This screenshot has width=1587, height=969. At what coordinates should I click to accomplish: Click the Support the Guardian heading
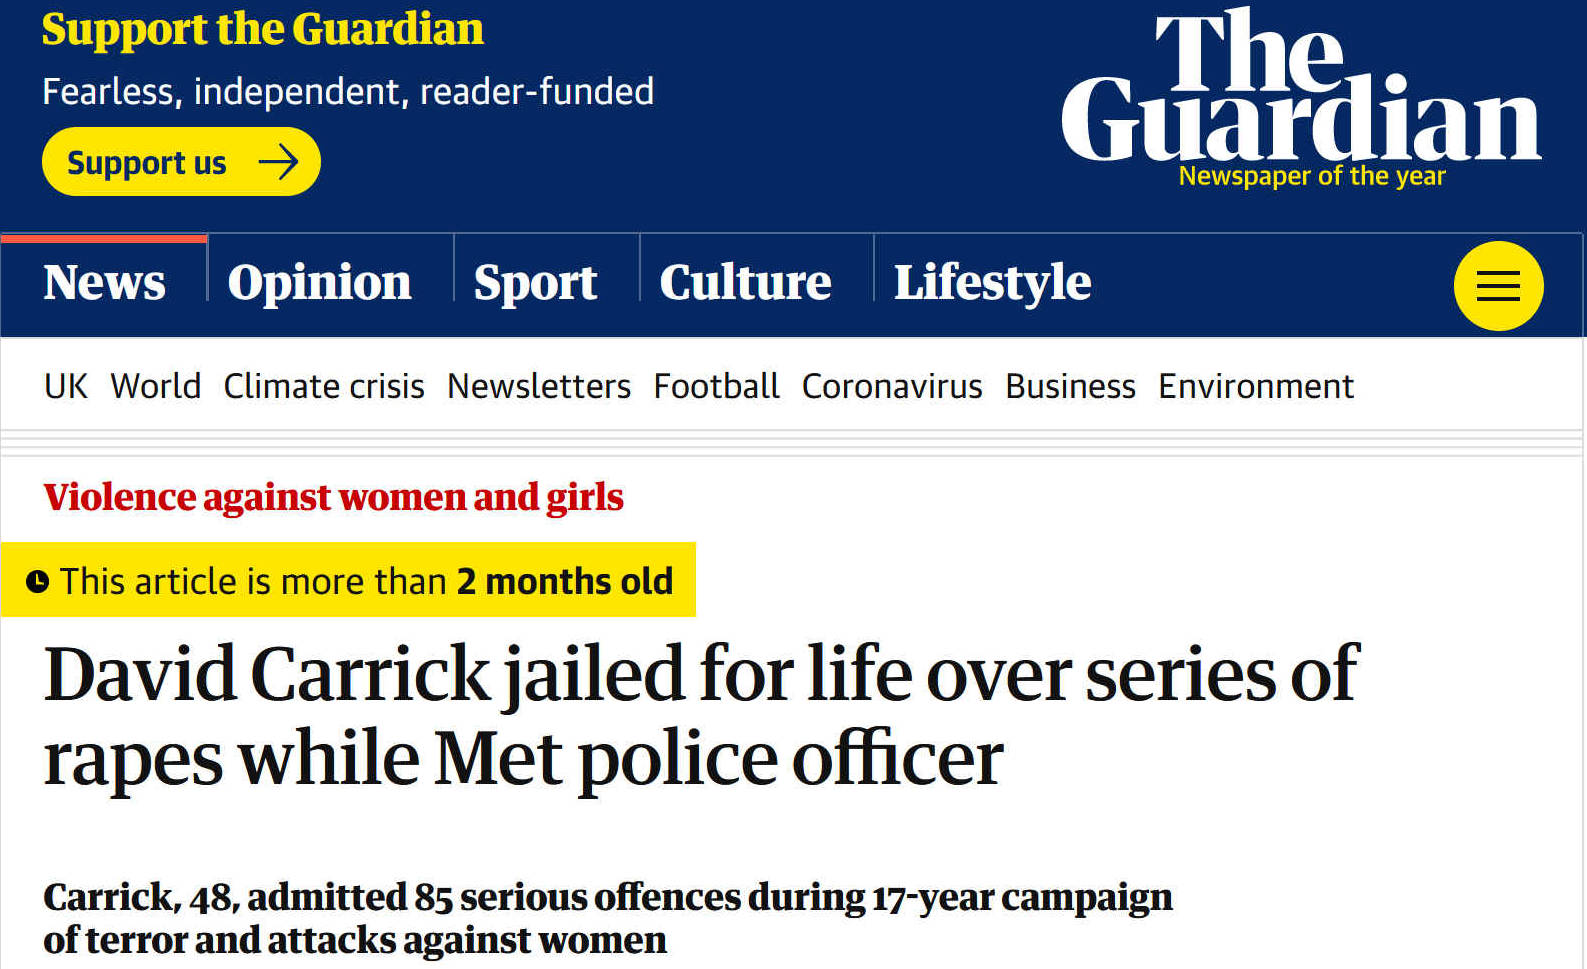262,29
